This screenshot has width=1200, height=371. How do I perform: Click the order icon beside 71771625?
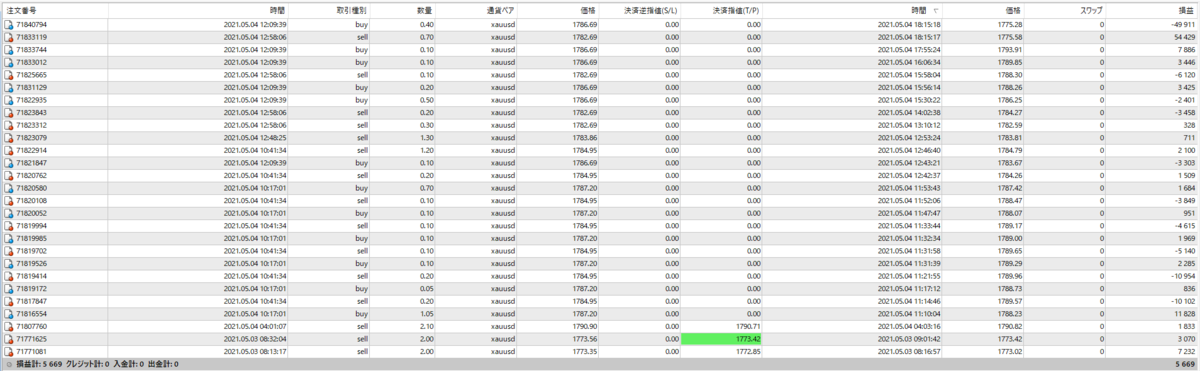(9, 340)
